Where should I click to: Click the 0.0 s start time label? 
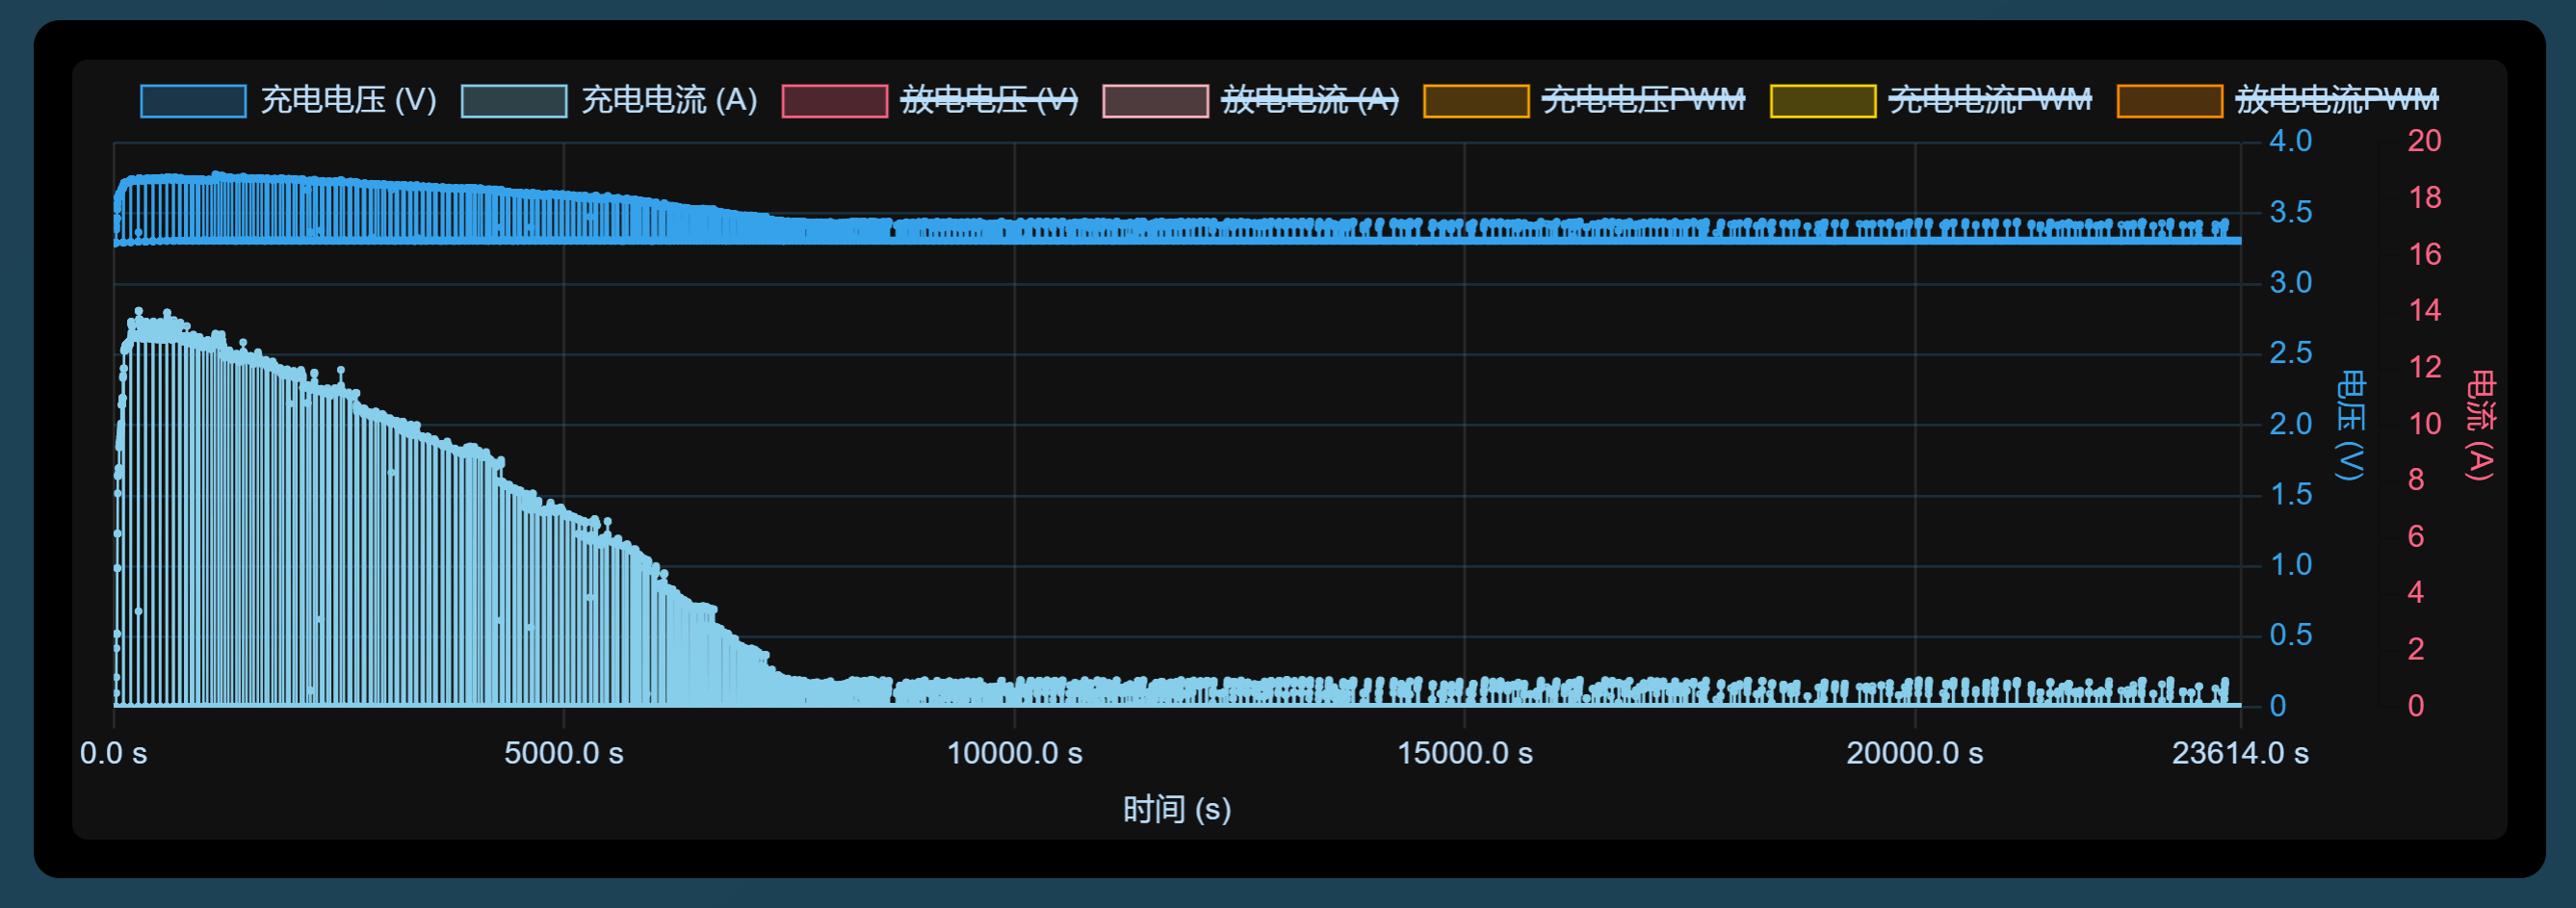click(114, 753)
